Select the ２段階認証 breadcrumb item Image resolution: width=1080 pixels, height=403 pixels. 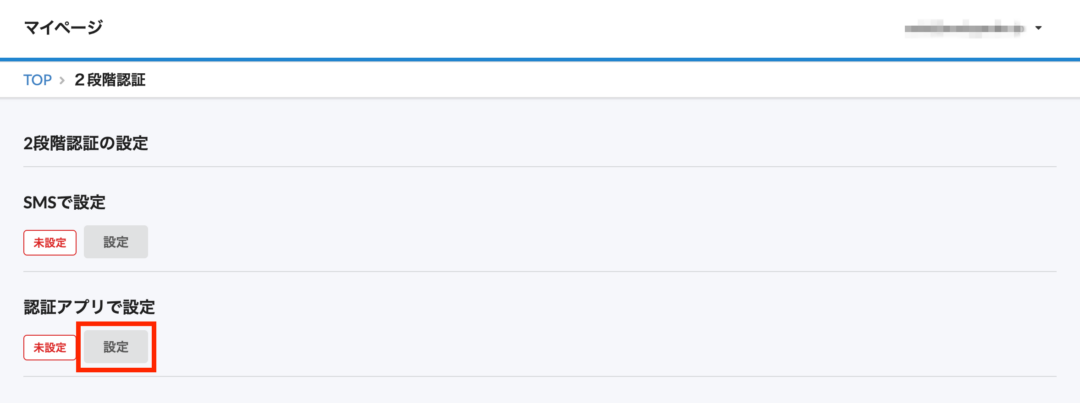click(x=109, y=80)
